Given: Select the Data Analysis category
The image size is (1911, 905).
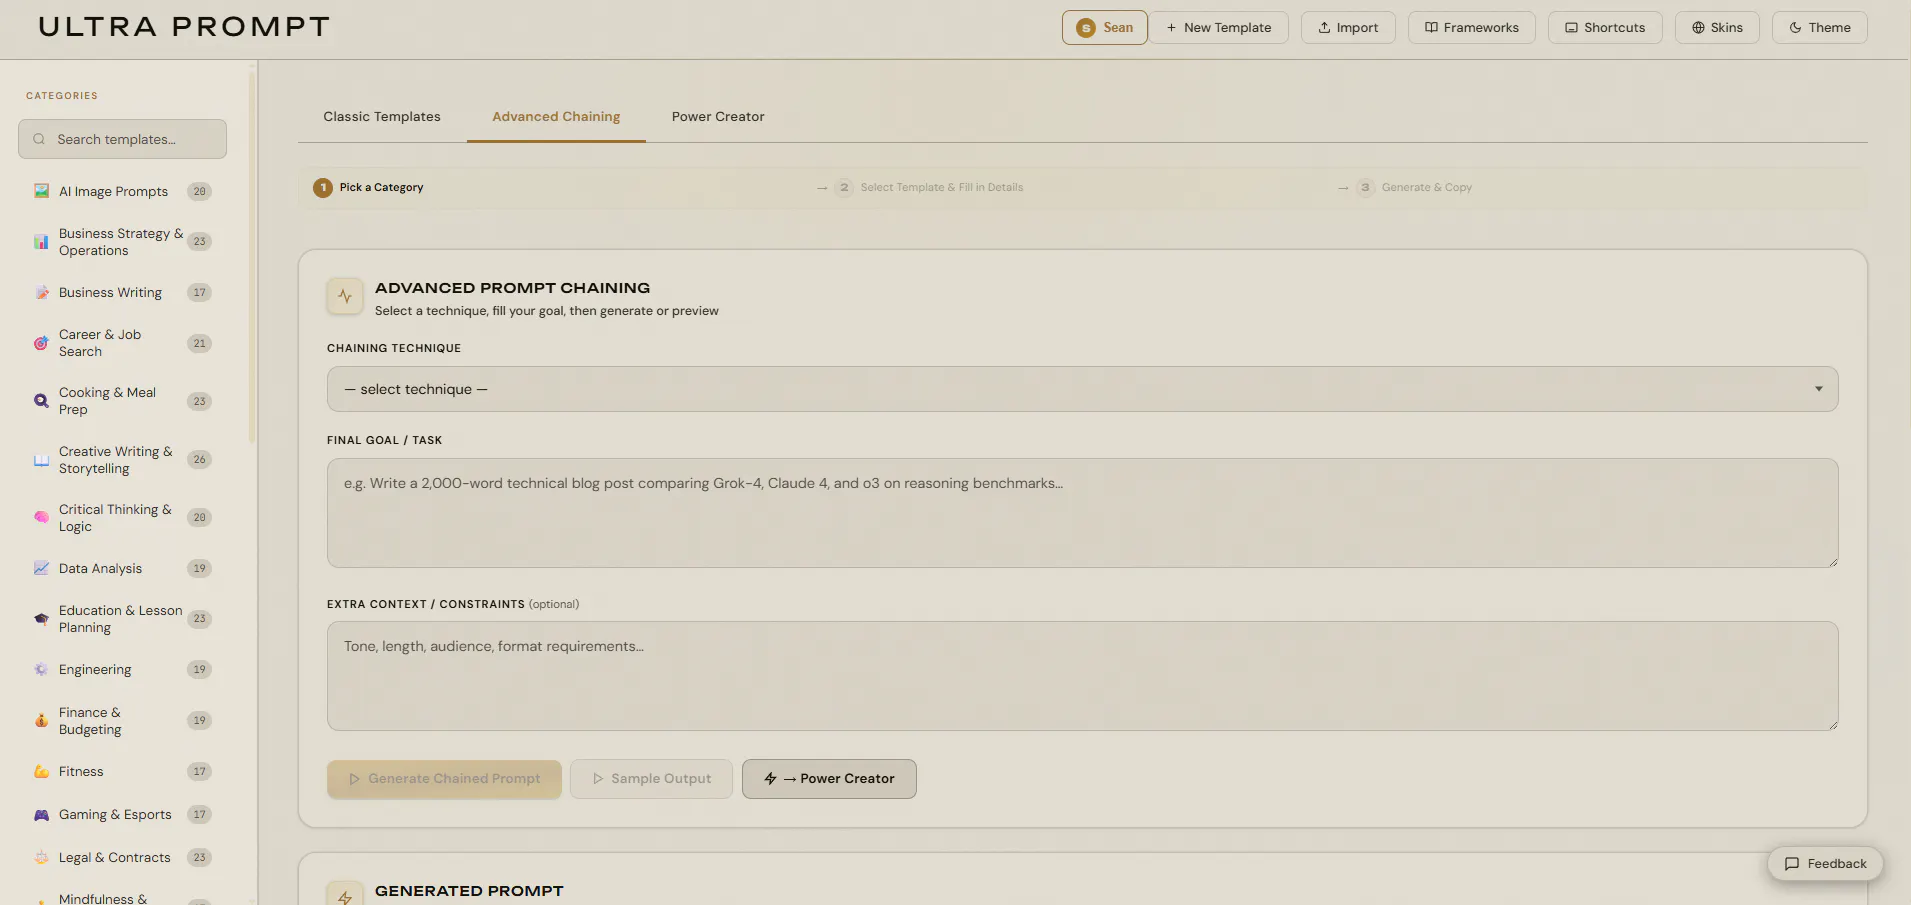Looking at the screenshot, I should [x=122, y=568].
